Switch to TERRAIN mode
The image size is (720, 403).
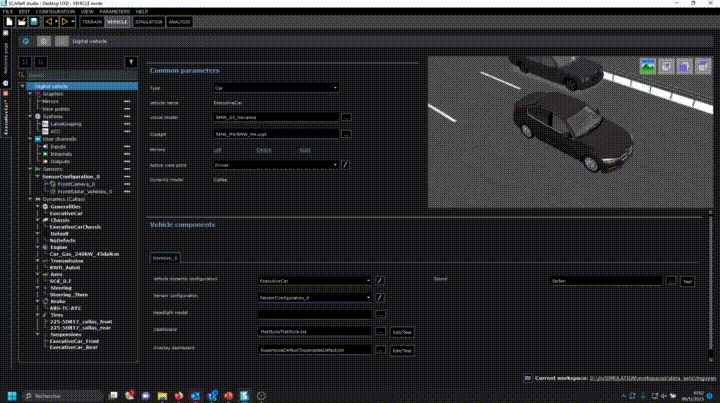[92, 22]
